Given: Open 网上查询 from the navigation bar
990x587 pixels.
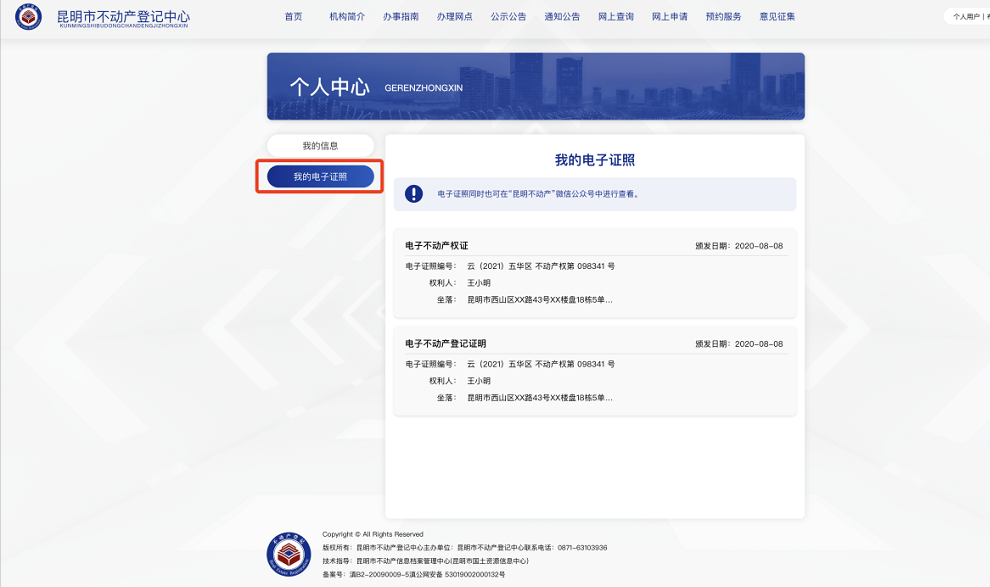Looking at the screenshot, I should coord(616,17).
